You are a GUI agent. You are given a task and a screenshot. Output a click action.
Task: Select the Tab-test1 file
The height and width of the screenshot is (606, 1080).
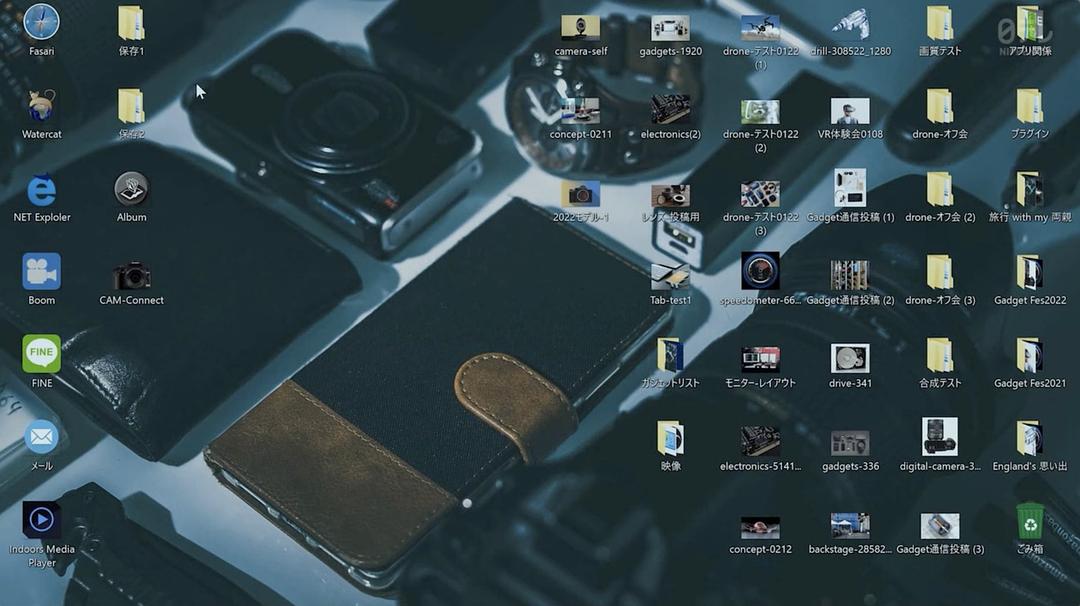click(670, 275)
